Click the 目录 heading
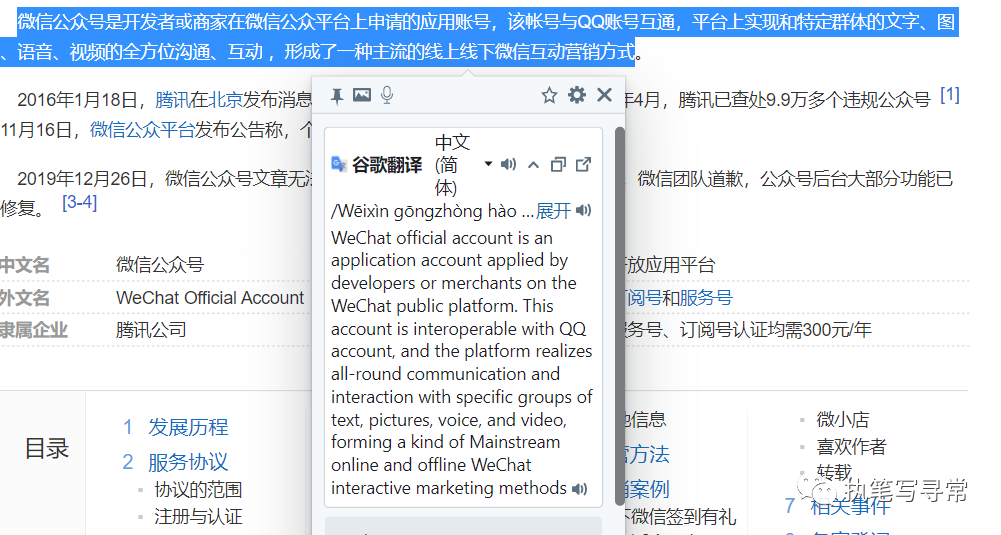The height and width of the screenshot is (535, 1001). pyautogui.click(x=47, y=449)
